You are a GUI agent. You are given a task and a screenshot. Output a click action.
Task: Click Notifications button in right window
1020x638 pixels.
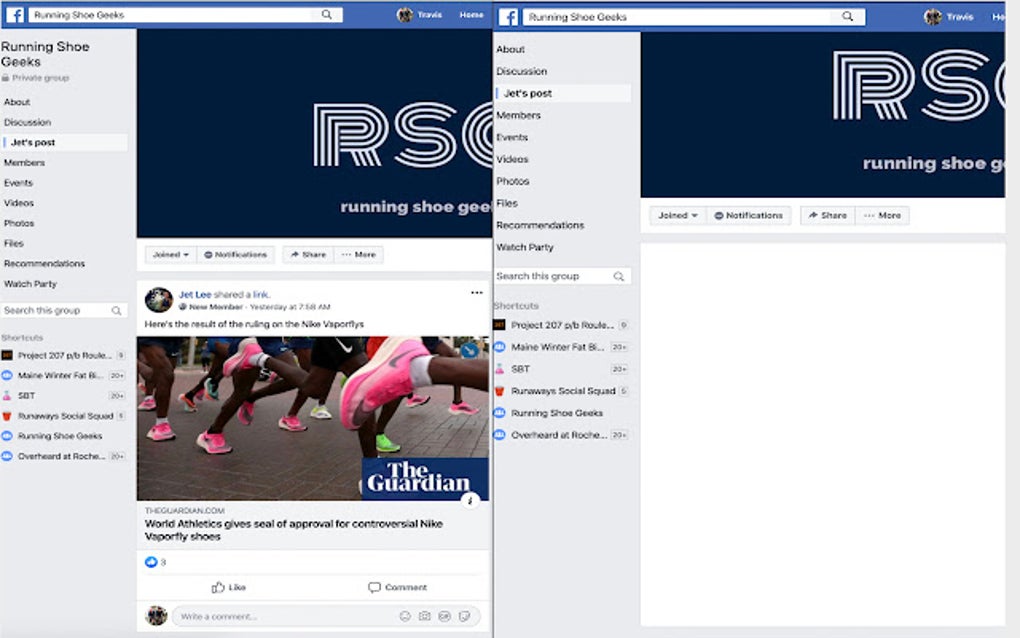tap(749, 215)
